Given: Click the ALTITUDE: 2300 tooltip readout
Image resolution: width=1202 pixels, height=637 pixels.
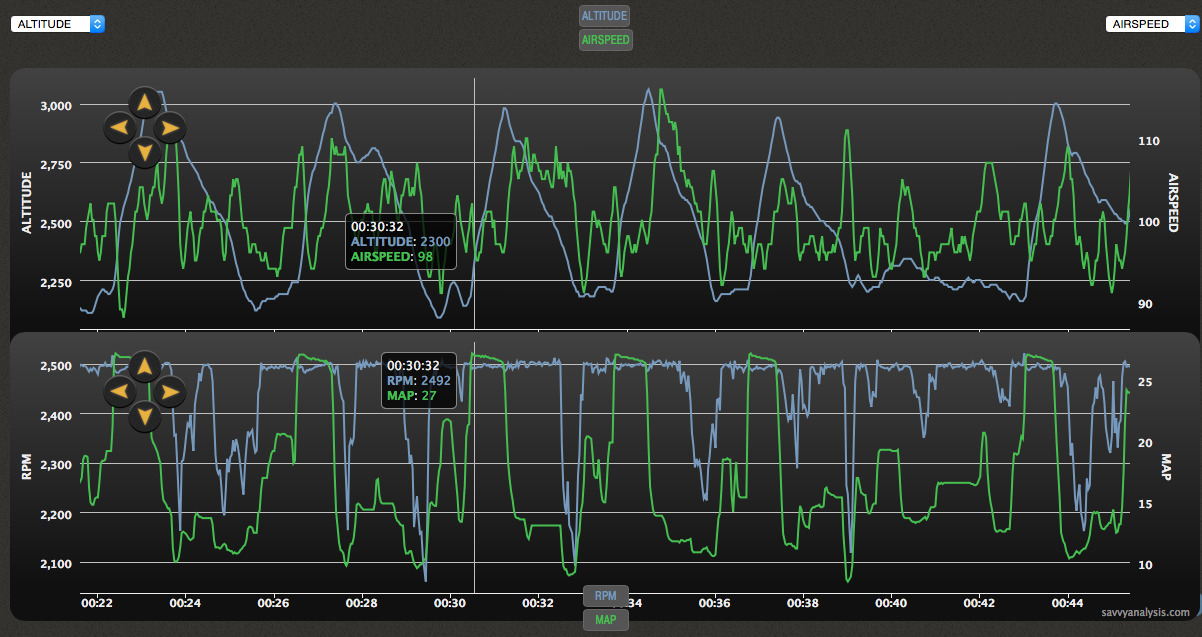Looking at the screenshot, I should click(x=400, y=242).
